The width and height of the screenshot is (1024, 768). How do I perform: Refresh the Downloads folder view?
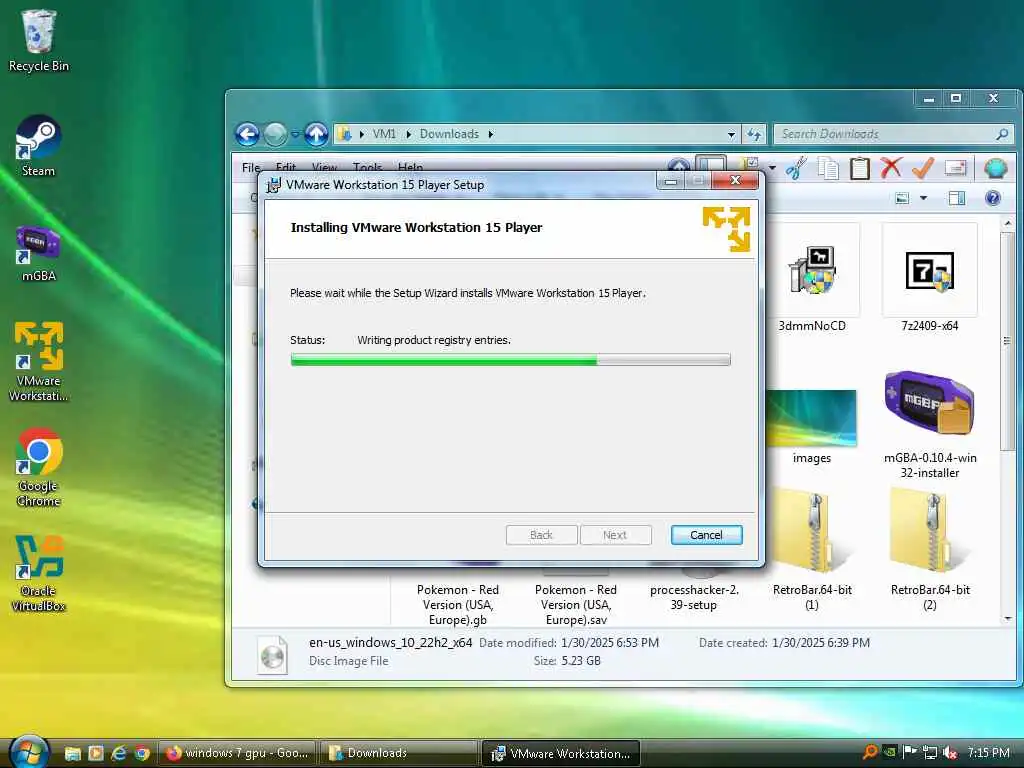pos(754,135)
